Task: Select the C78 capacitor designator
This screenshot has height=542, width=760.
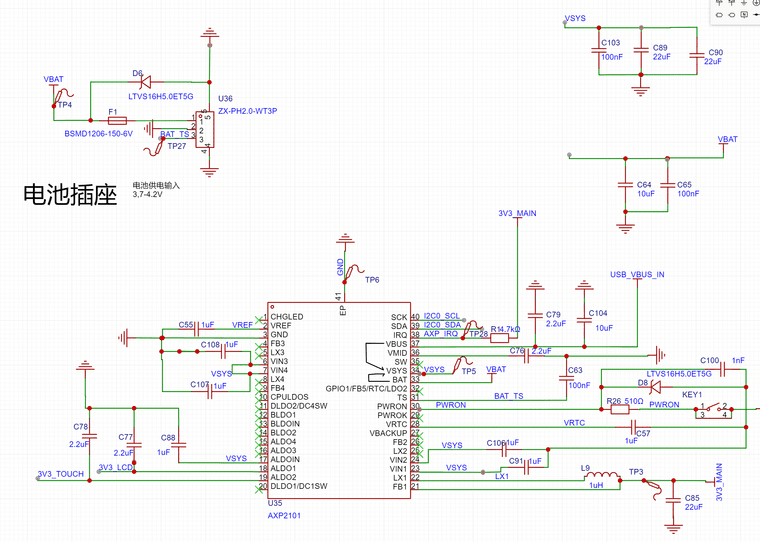Action: pos(80,427)
